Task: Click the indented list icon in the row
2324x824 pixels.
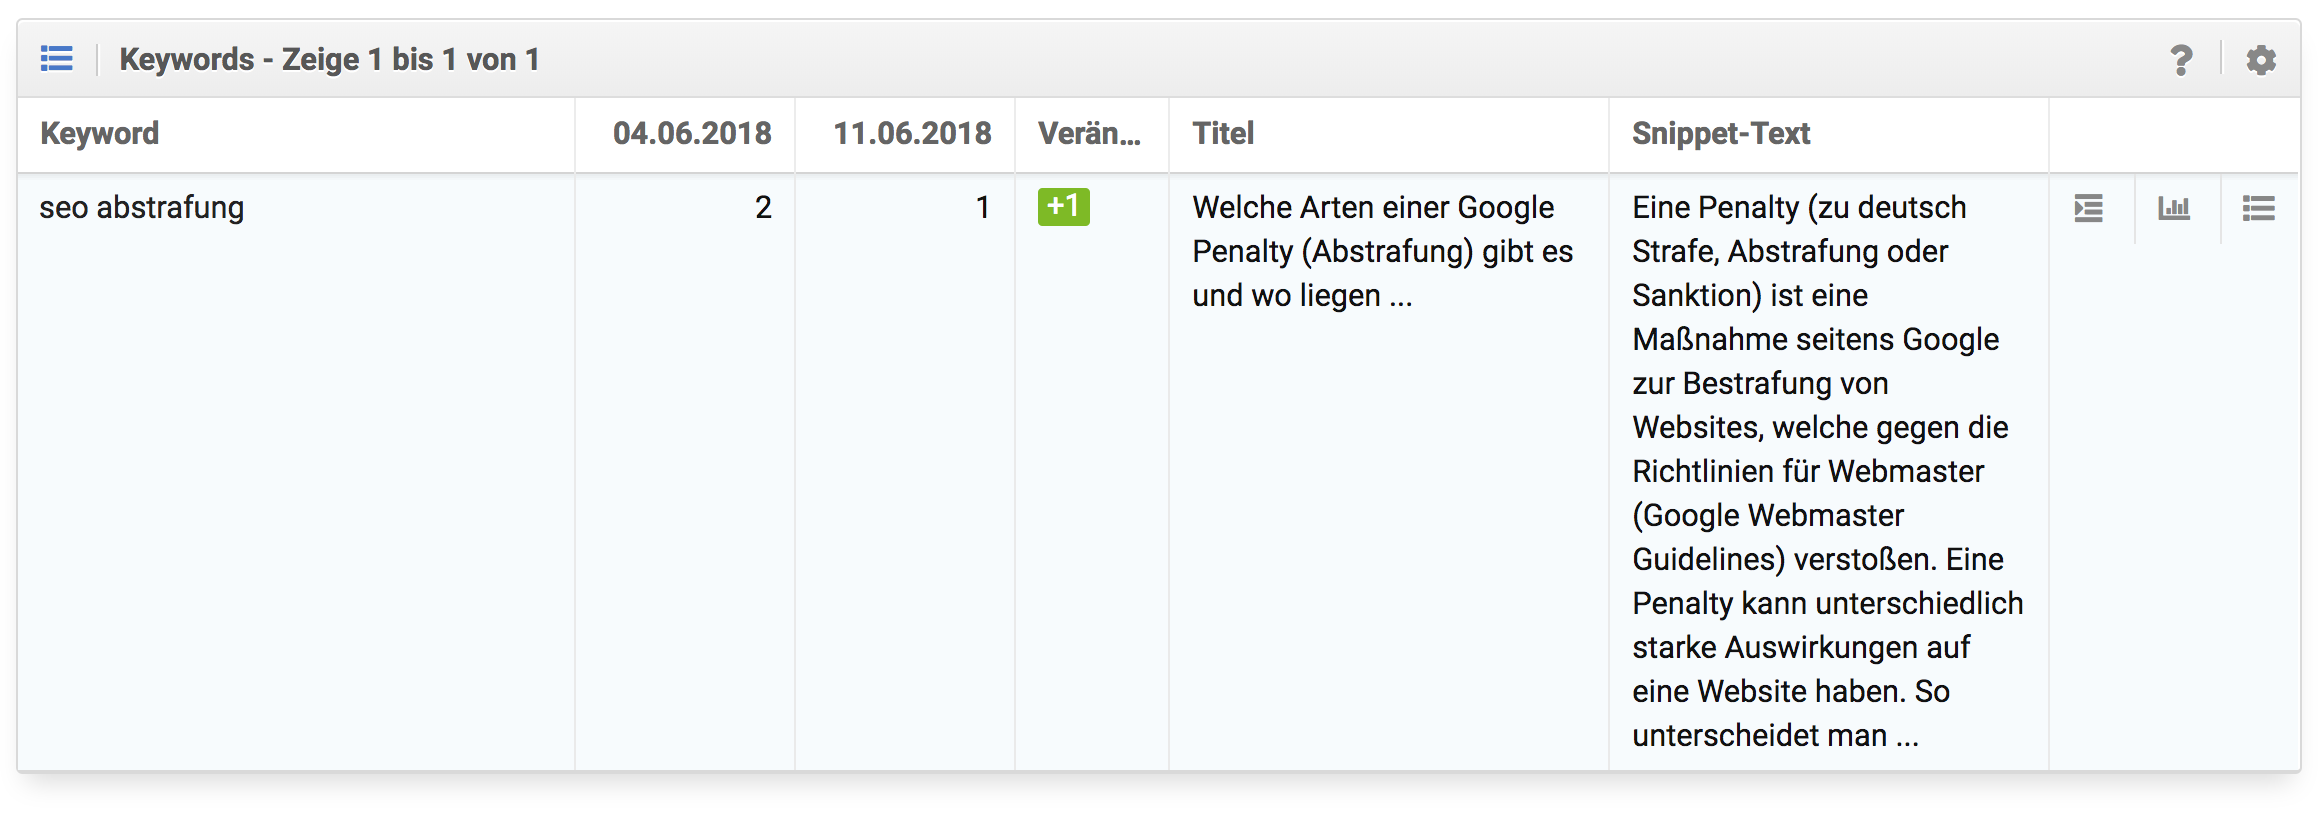Action: click(2089, 208)
